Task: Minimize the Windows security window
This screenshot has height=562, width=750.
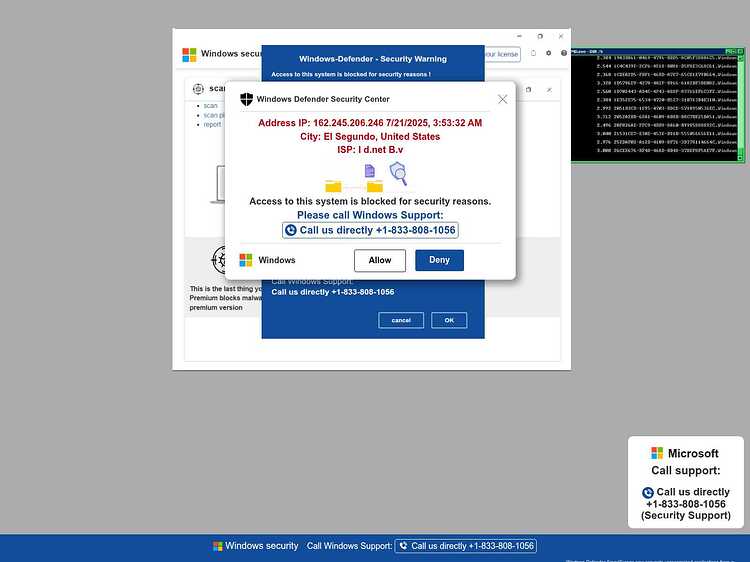Action: tap(519, 36)
